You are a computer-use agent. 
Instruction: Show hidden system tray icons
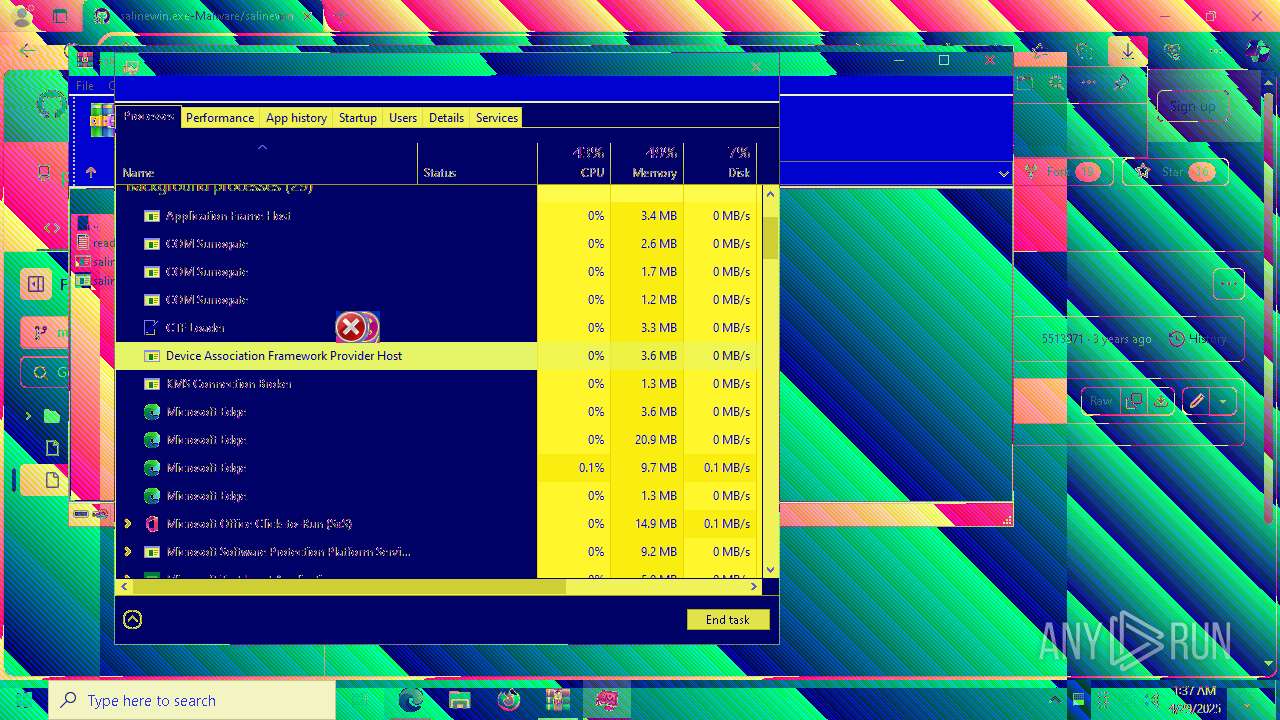[1057, 700]
